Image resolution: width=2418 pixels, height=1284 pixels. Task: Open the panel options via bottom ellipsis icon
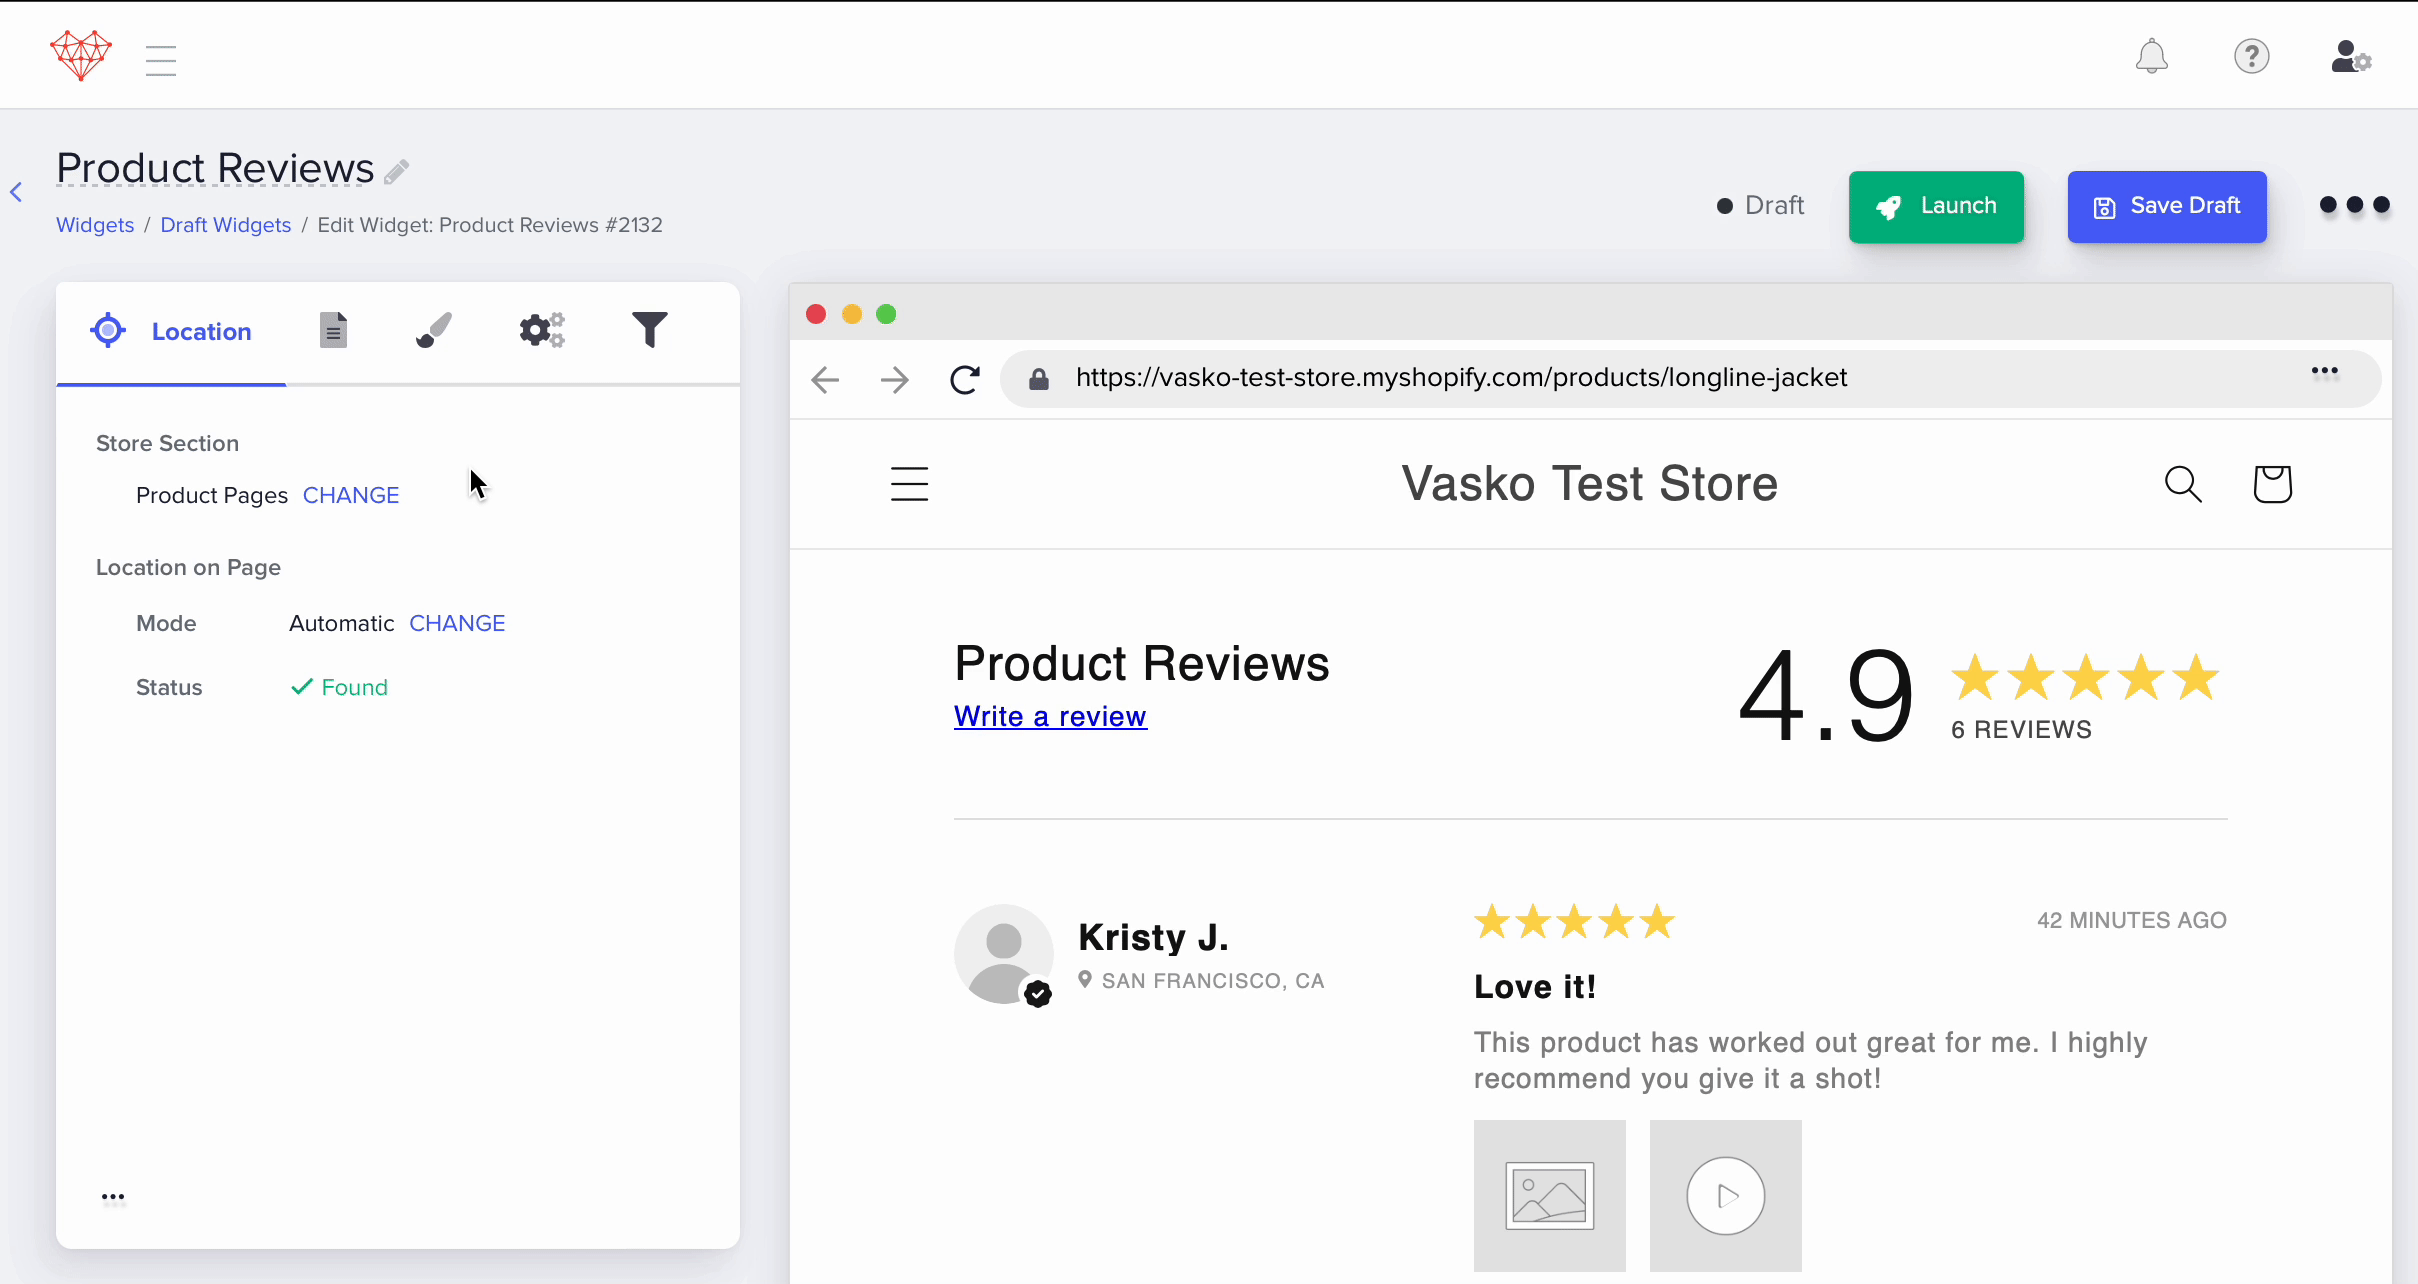[x=113, y=1197]
